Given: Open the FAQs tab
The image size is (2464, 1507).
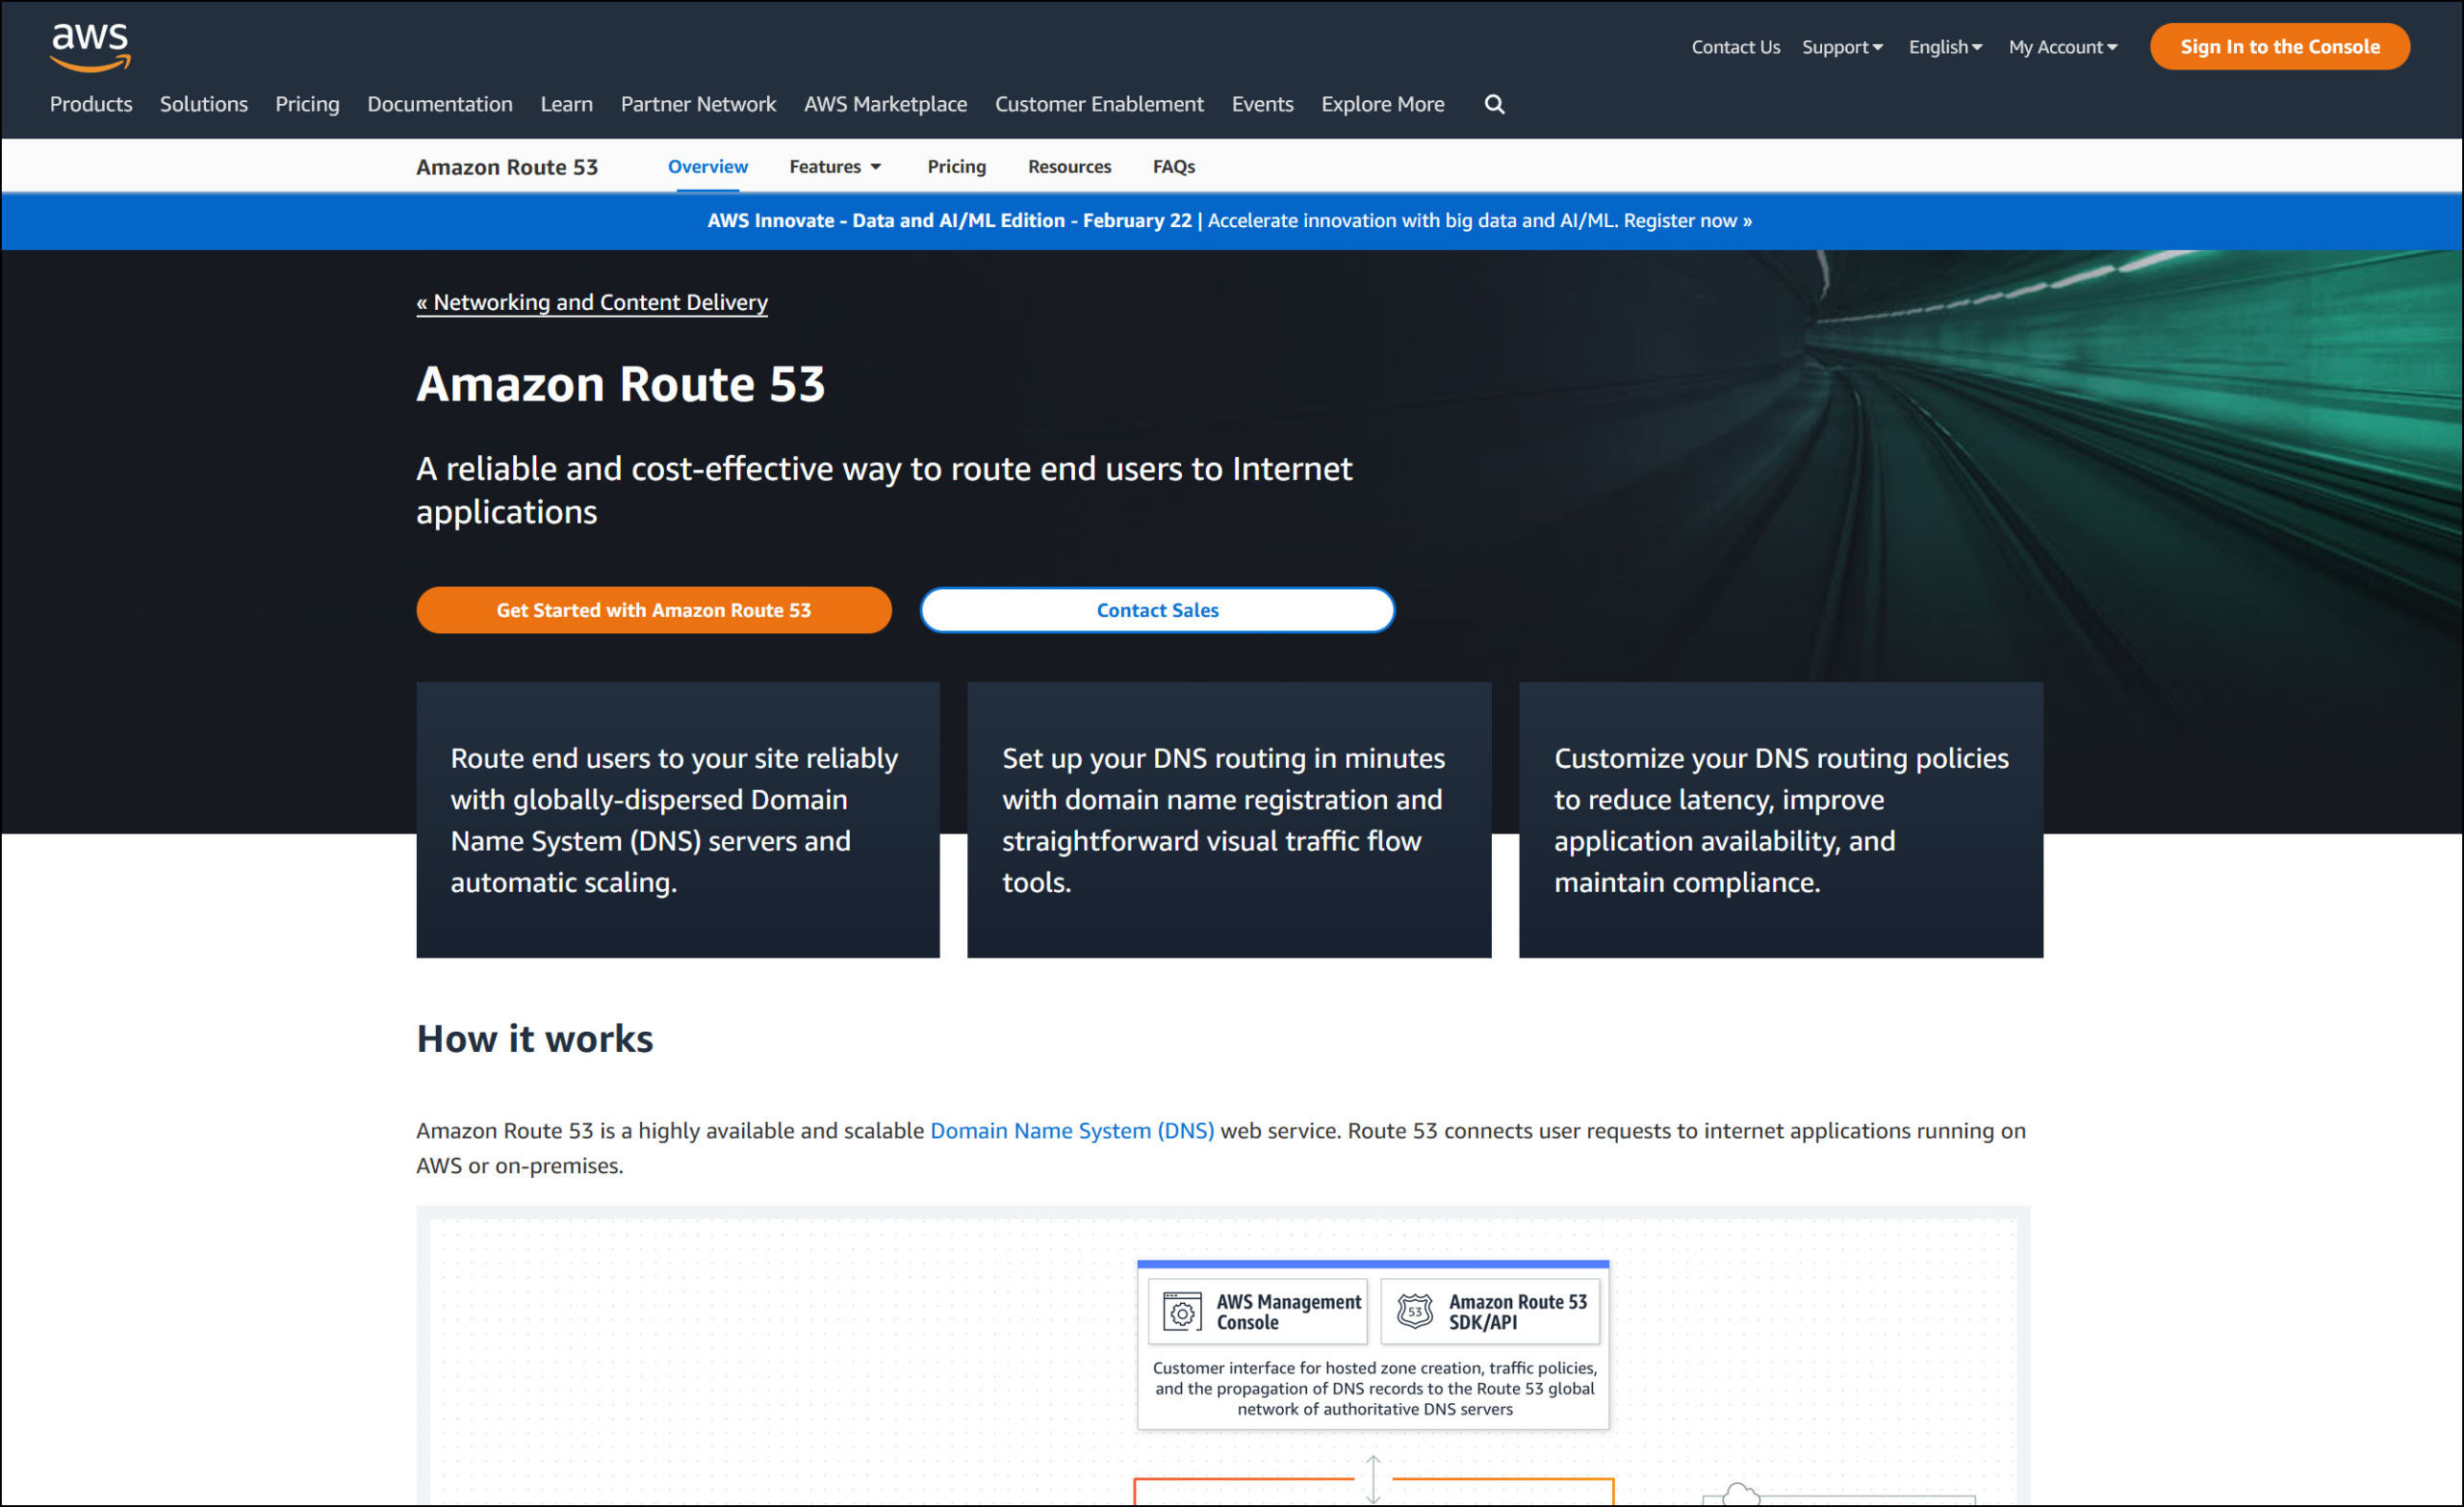Looking at the screenshot, I should click(1173, 167).
